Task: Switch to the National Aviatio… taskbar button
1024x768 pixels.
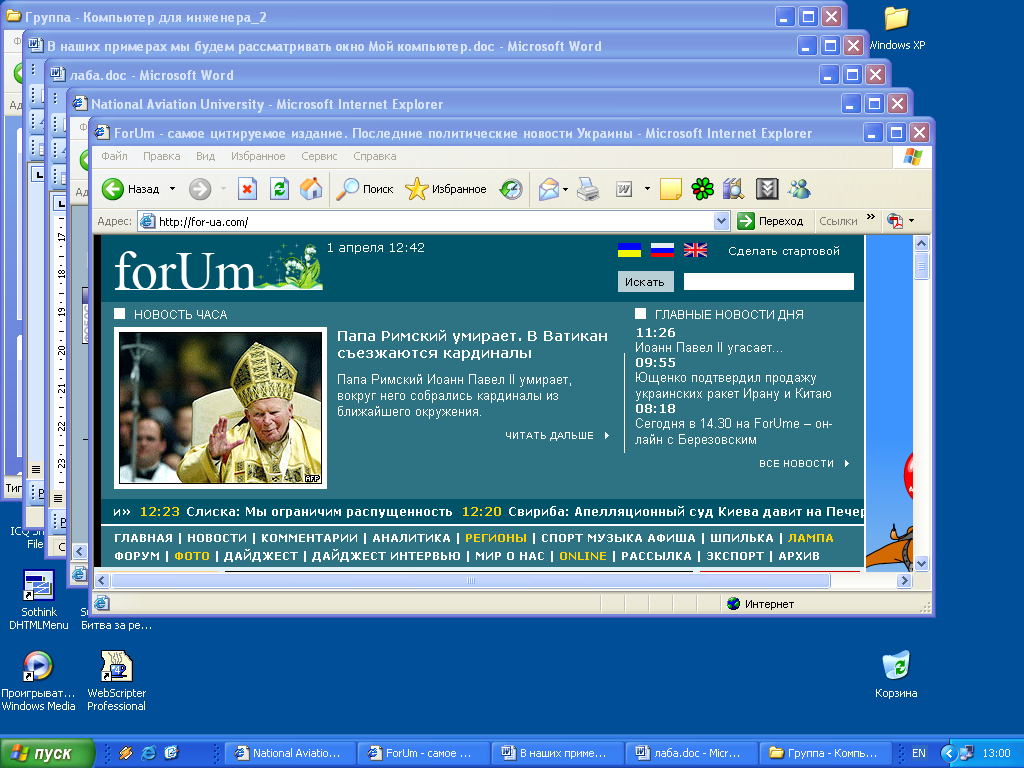Action: click(x=292, y=753)
